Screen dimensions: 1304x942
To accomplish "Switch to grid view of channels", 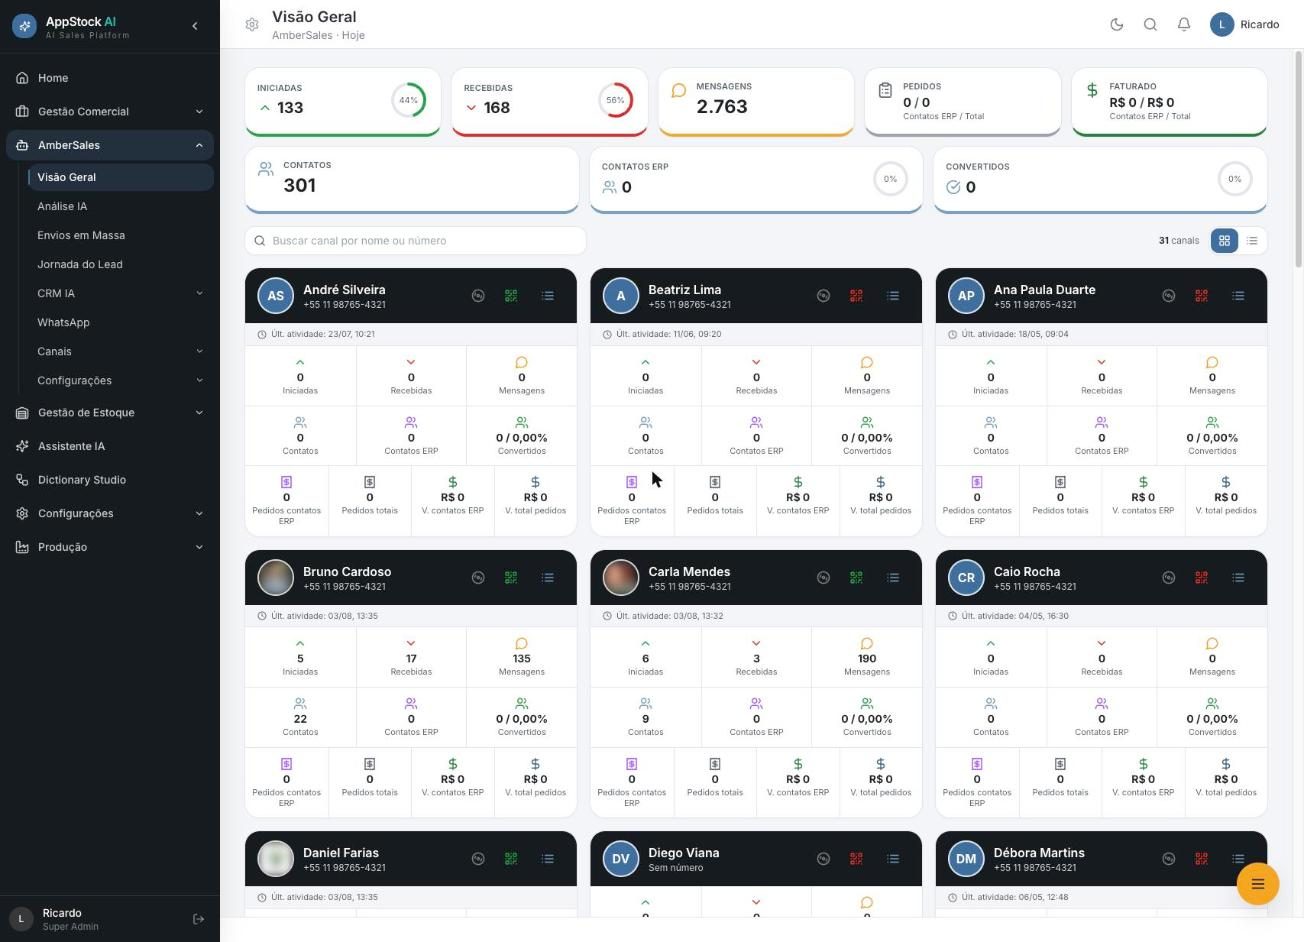I will coord(1224,241).
